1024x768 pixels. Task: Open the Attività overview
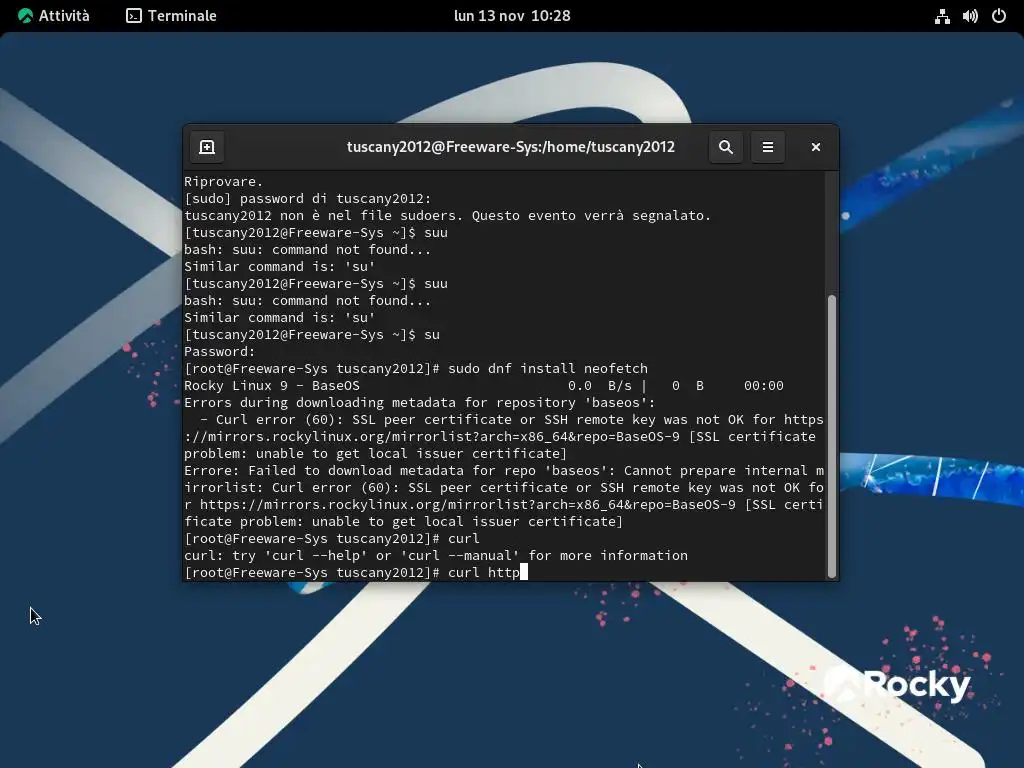[x=54, y=16]
